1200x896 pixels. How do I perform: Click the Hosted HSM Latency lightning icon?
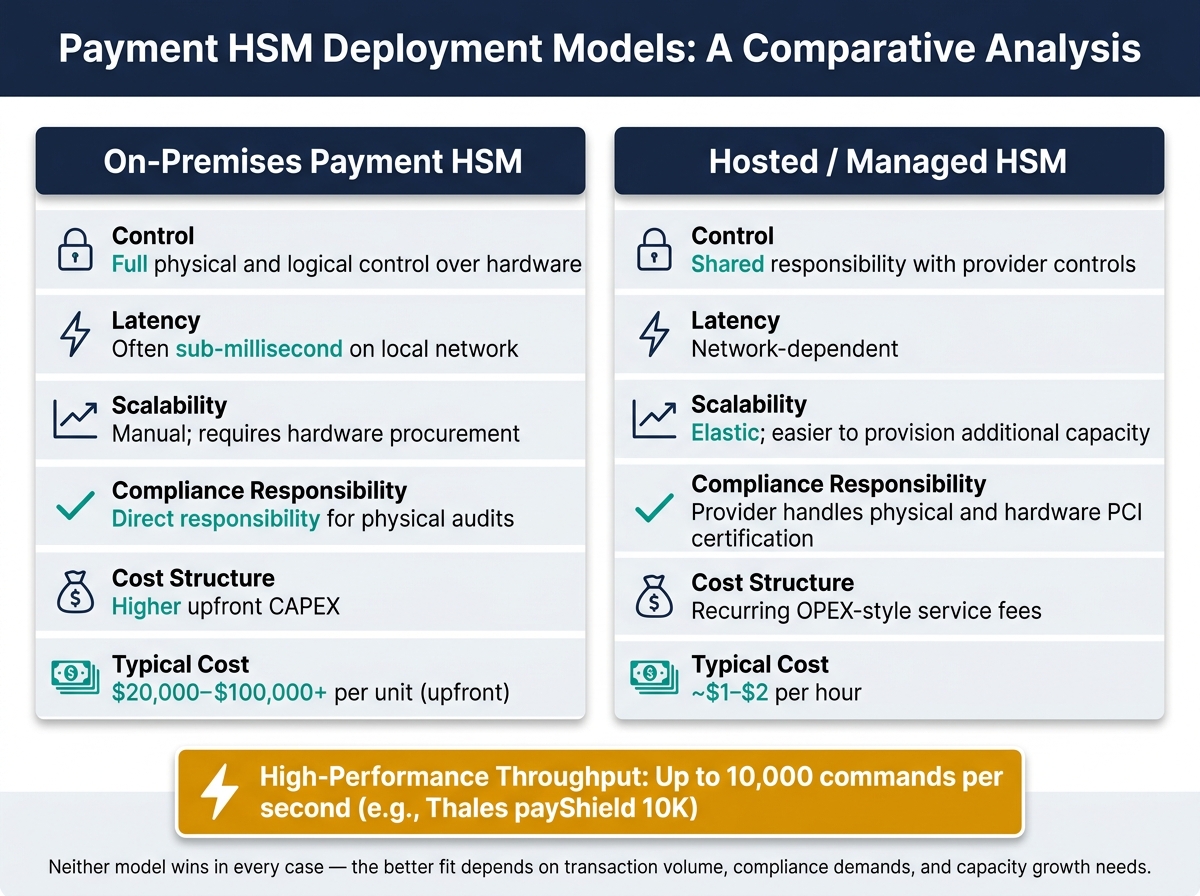655,335
